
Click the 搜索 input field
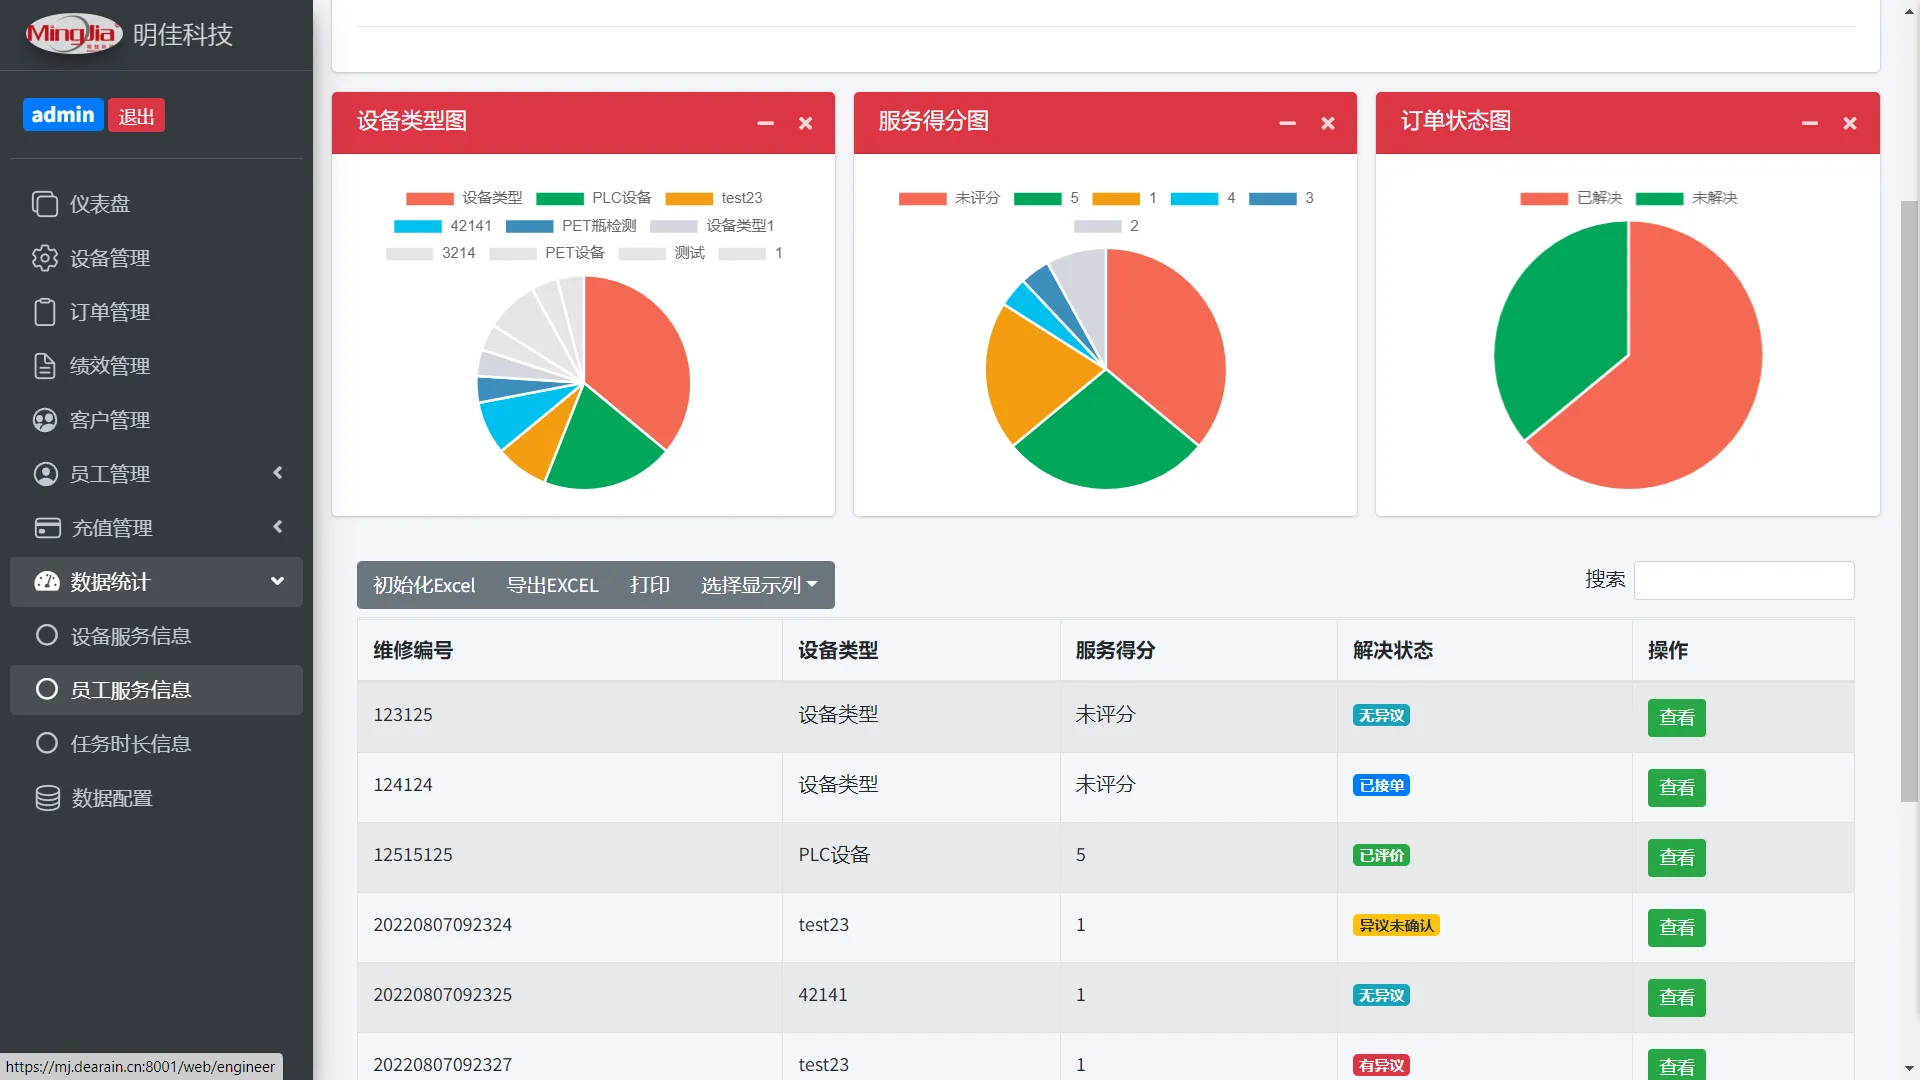pos(1743,580)
